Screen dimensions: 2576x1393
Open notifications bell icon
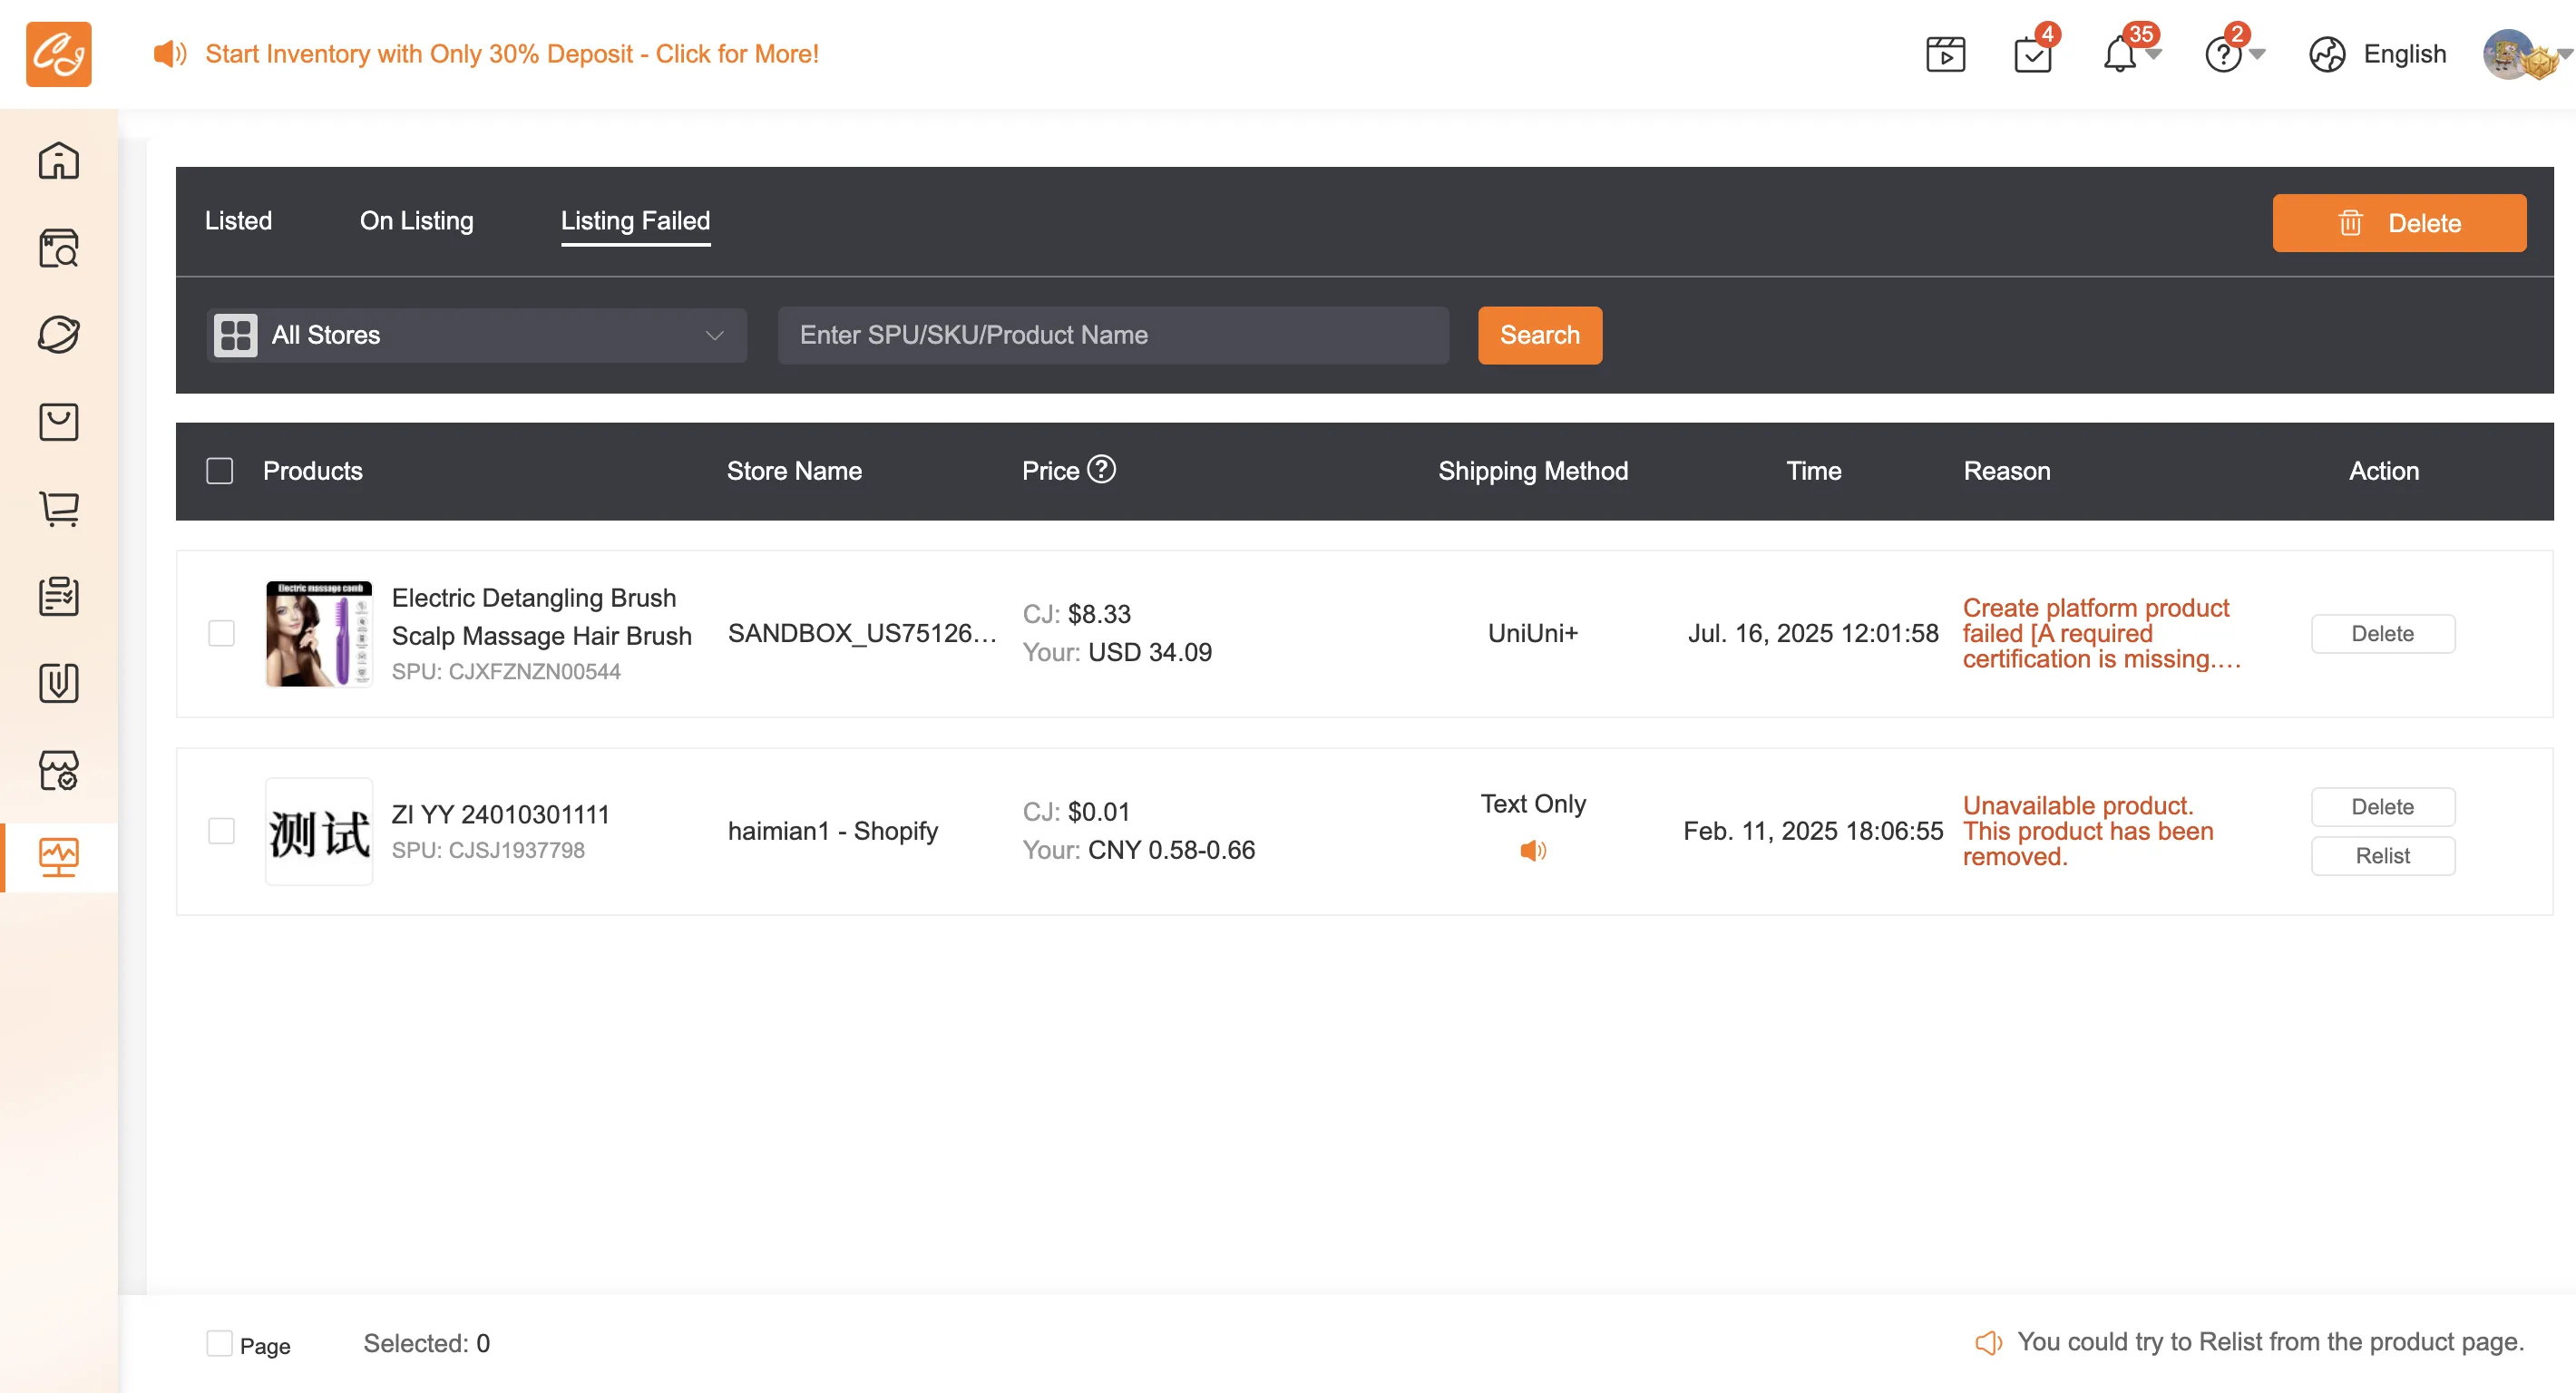click(2119, 54)
